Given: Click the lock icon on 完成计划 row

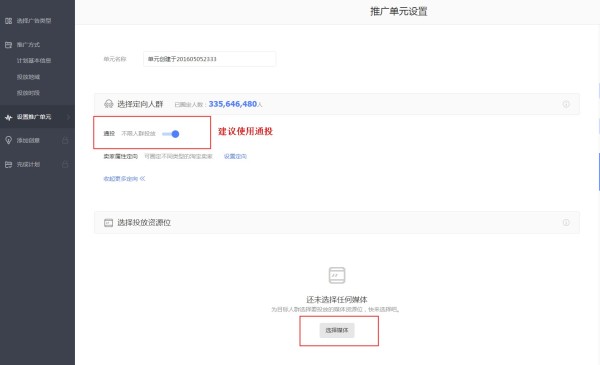Looking at the screenshot, I should point(65,164).
